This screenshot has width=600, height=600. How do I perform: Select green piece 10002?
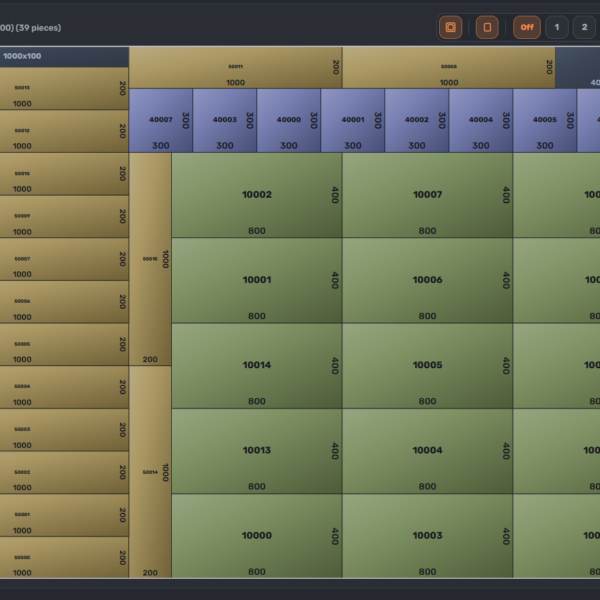tap(257, 195)
